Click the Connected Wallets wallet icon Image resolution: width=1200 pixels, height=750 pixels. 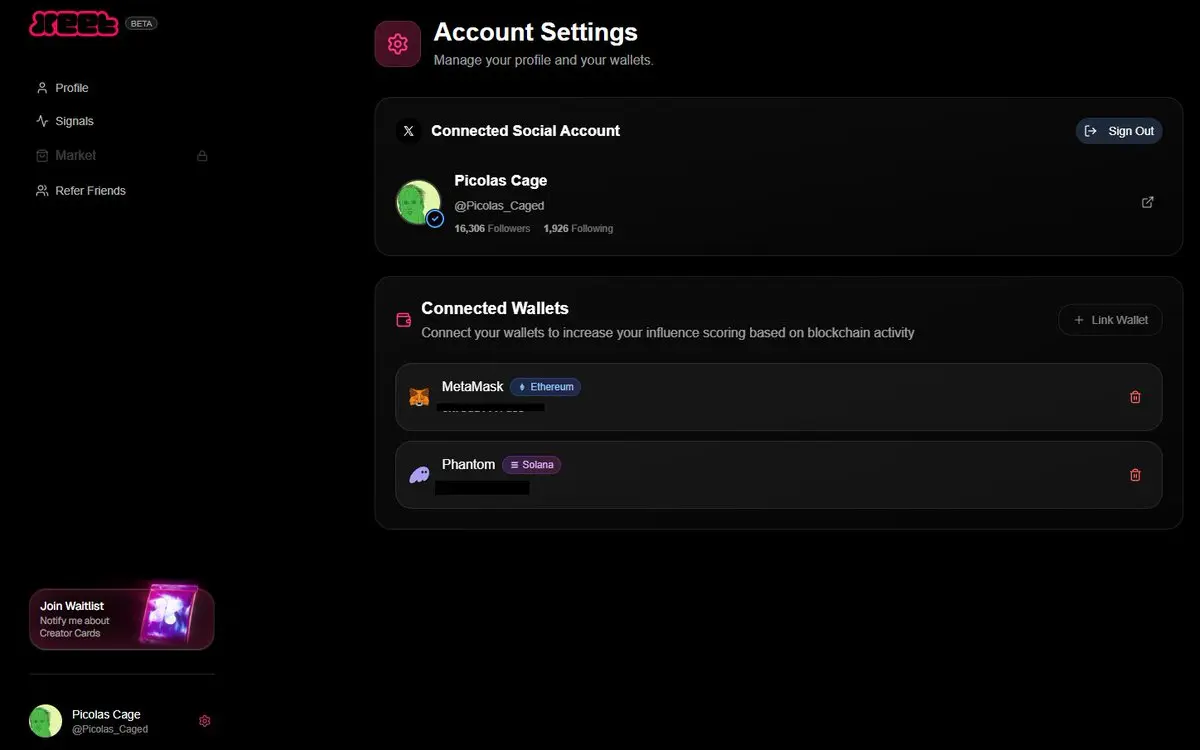[x=404, y=320]
